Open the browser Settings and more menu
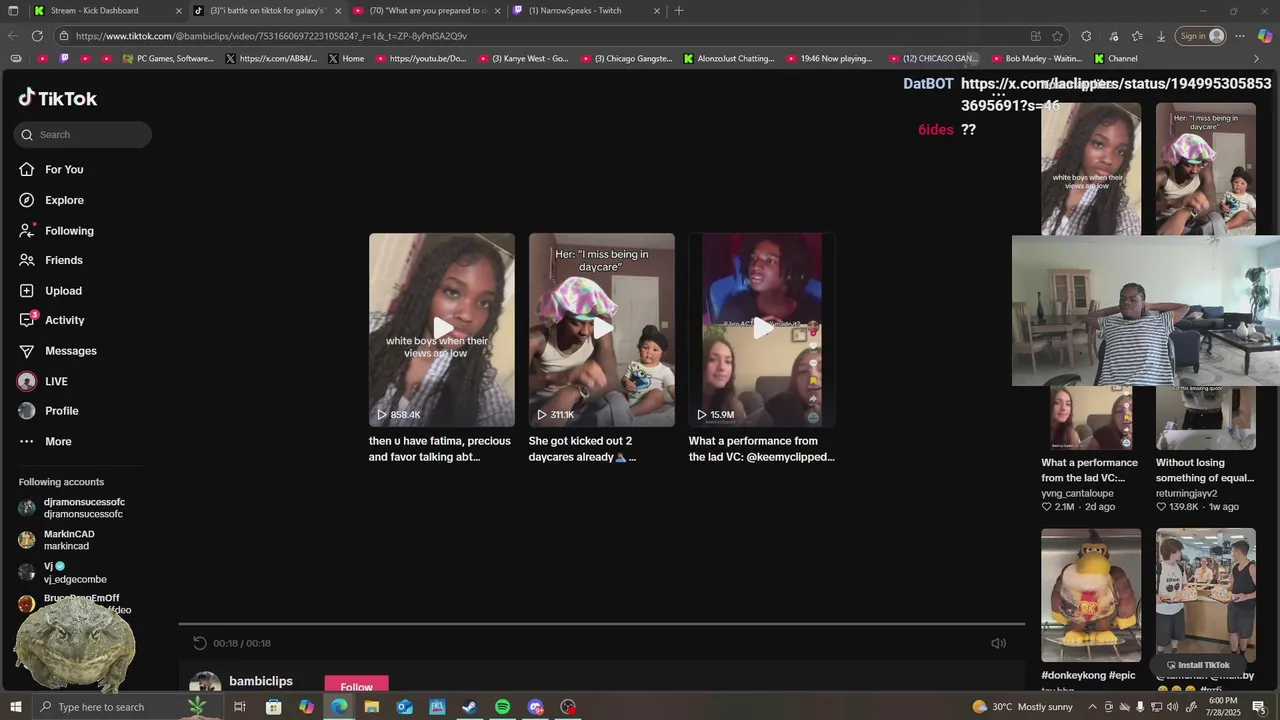This screenshot has height=720, width=1280. 1240,36
